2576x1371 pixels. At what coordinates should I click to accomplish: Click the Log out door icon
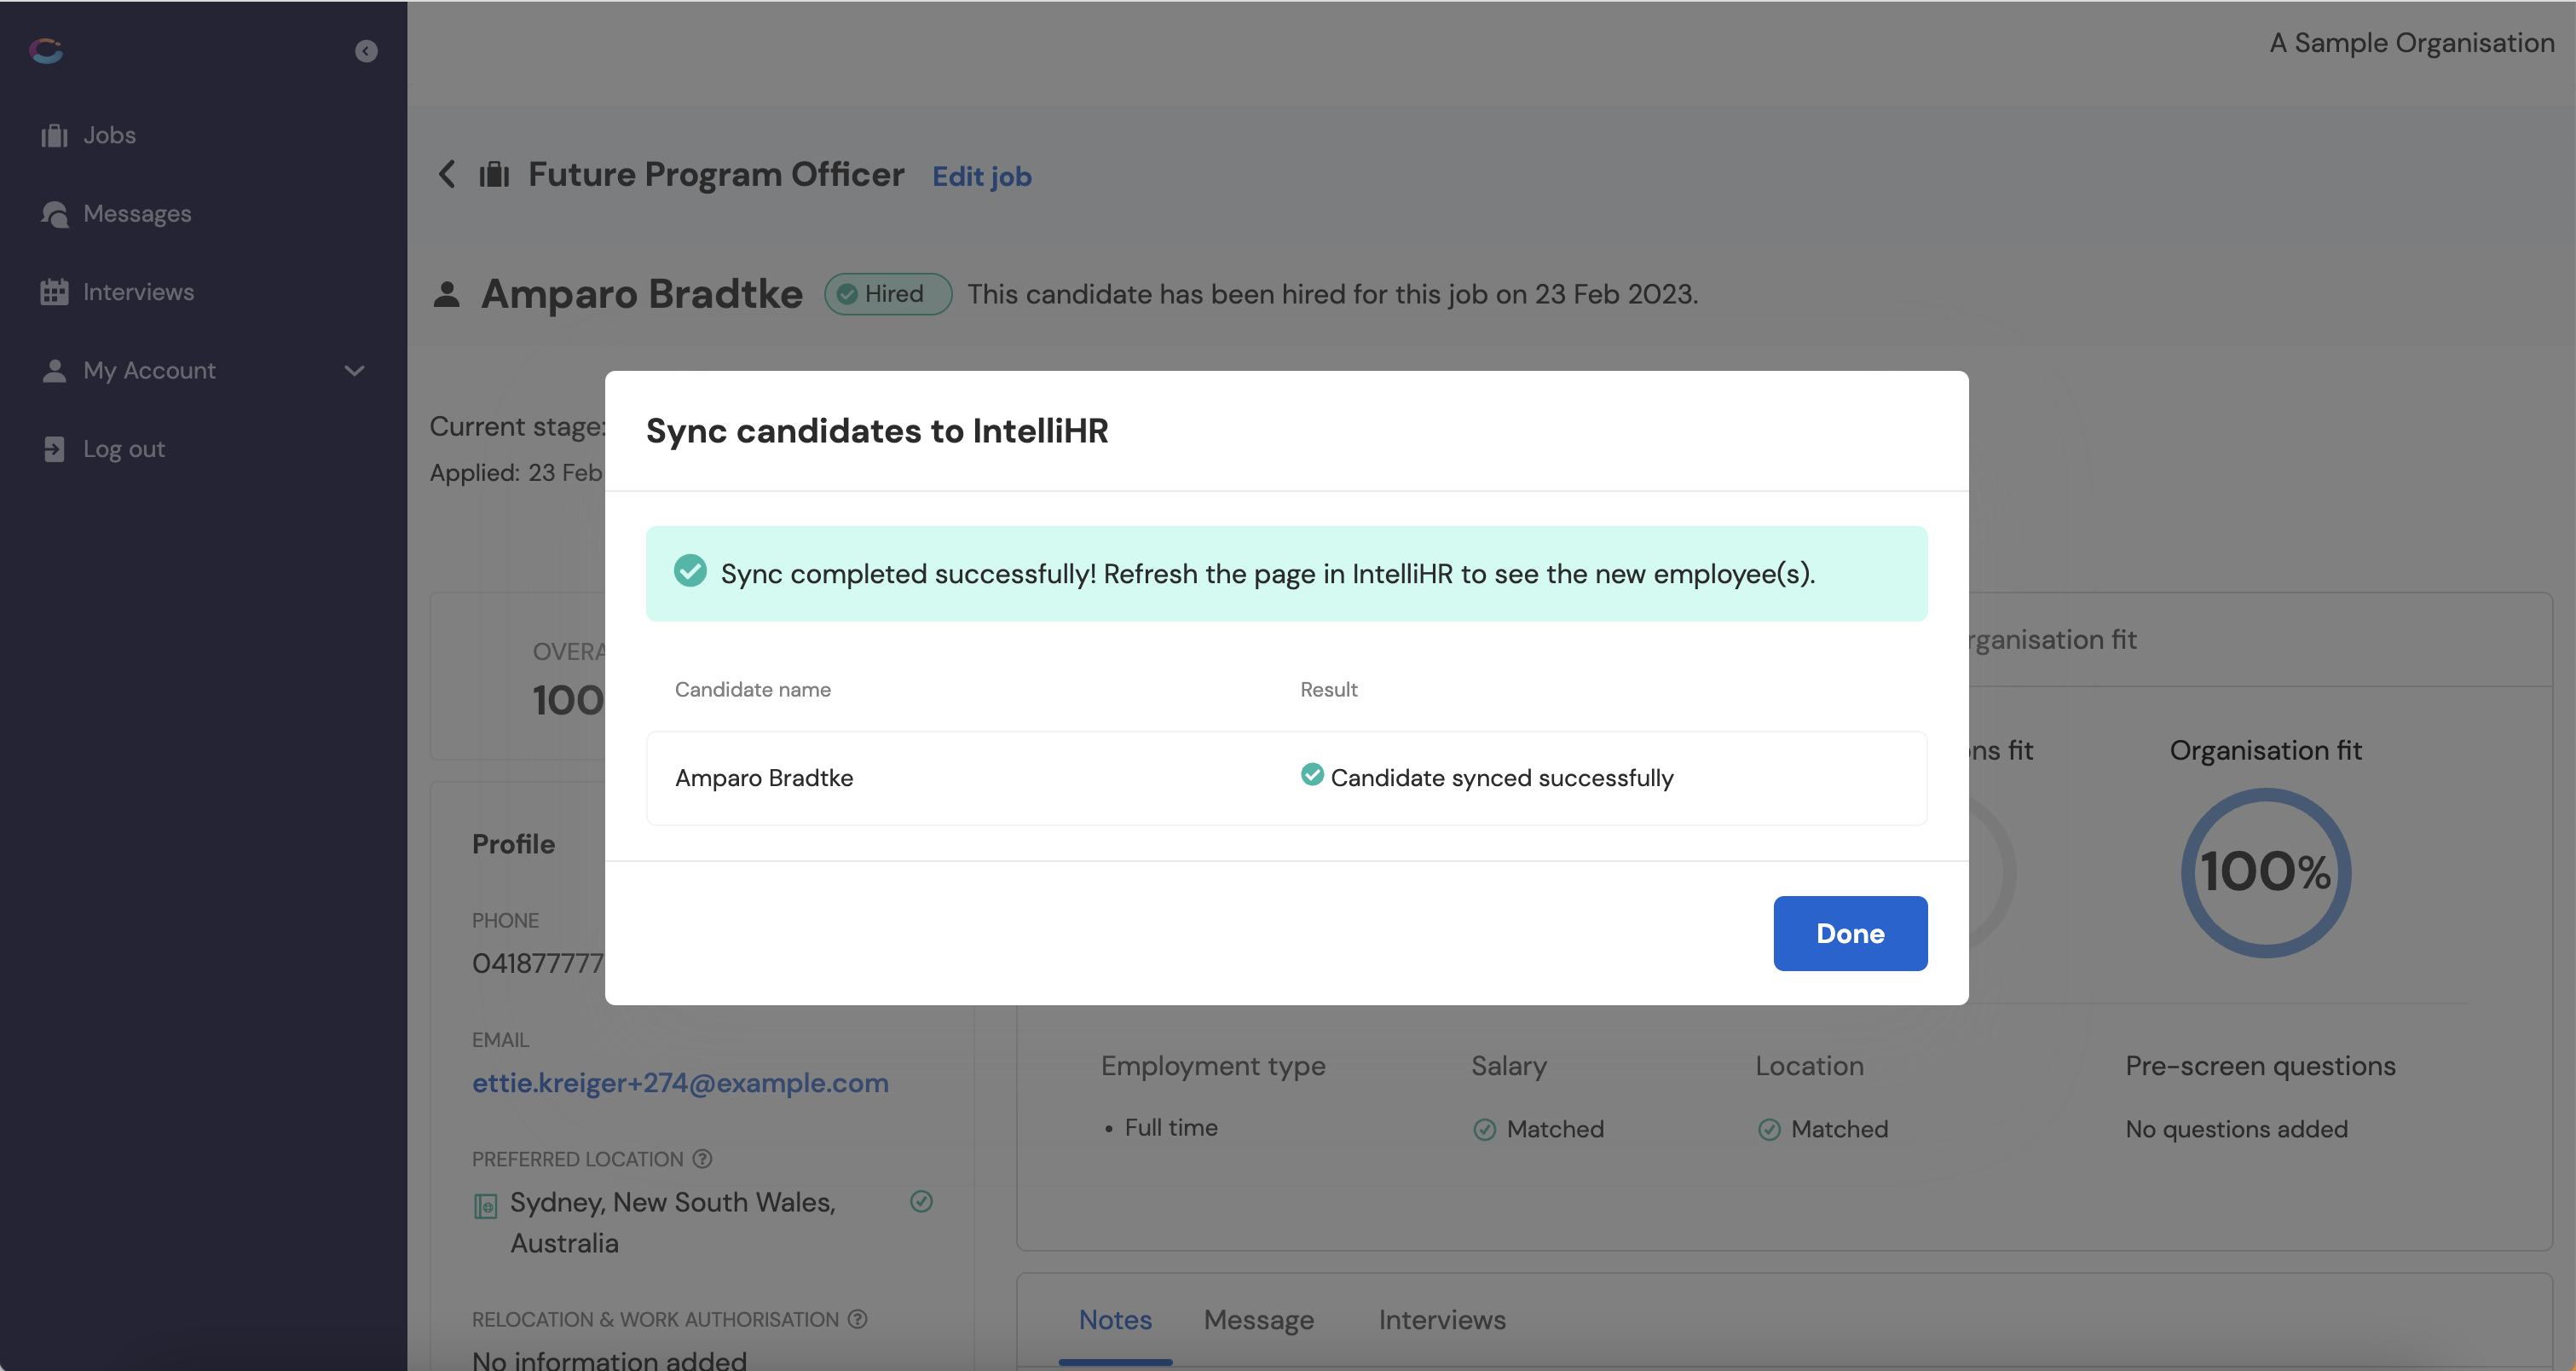54,449
